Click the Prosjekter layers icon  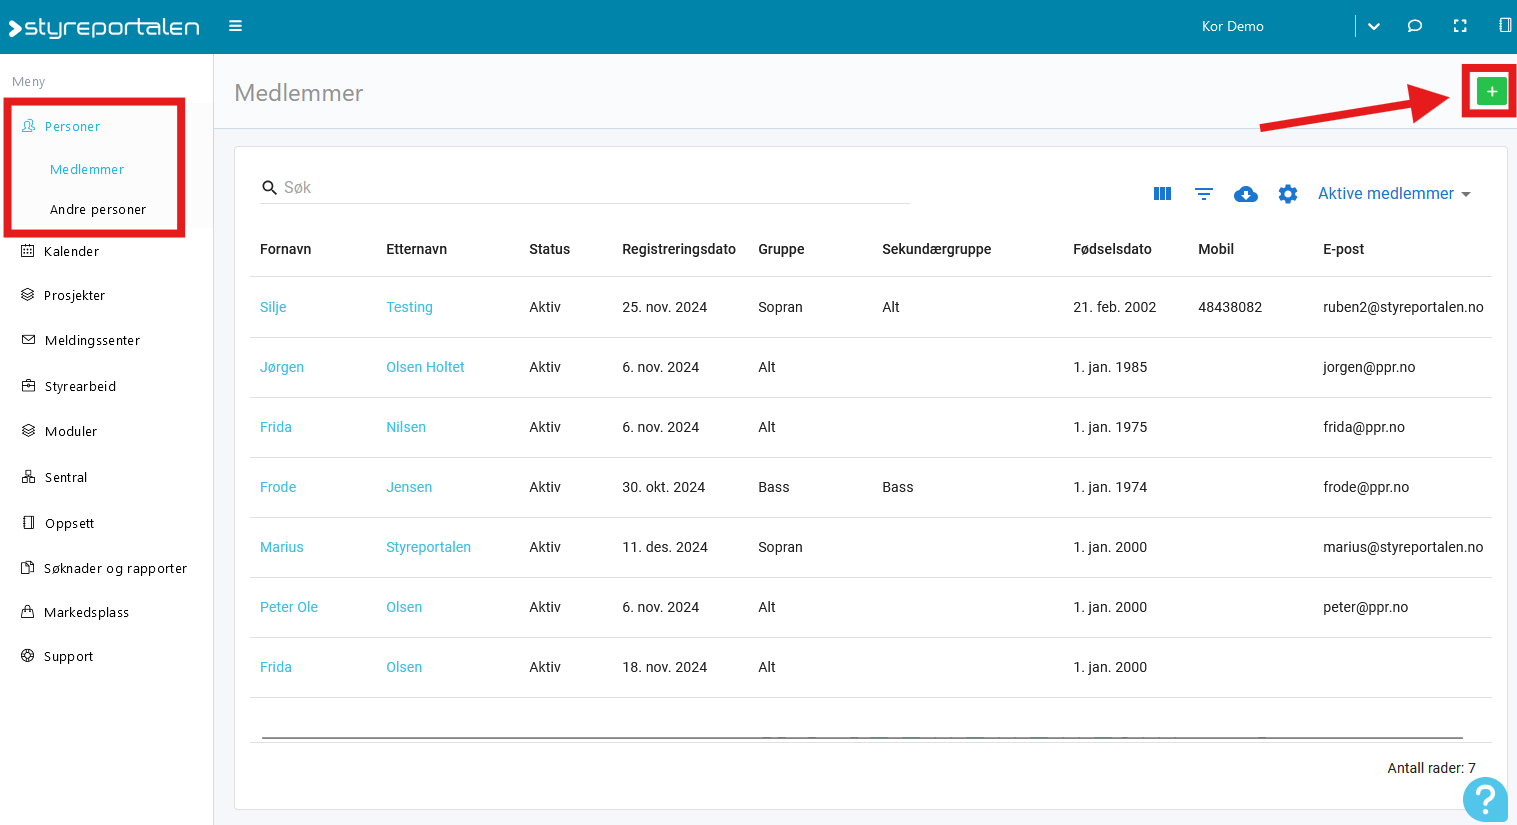[28, 295]
